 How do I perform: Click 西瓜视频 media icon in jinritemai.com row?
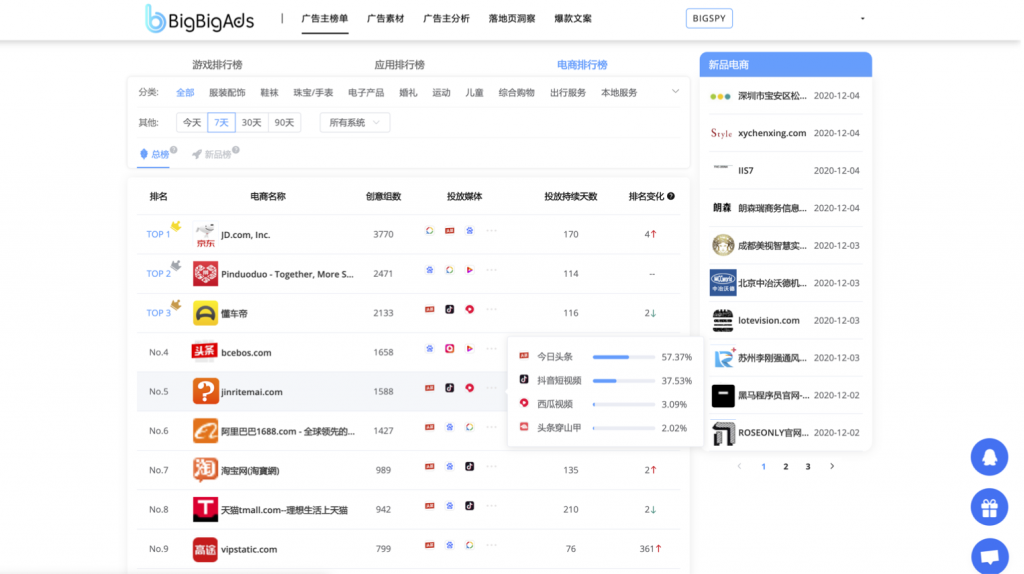pyautogui.click(x=470, y=387)
